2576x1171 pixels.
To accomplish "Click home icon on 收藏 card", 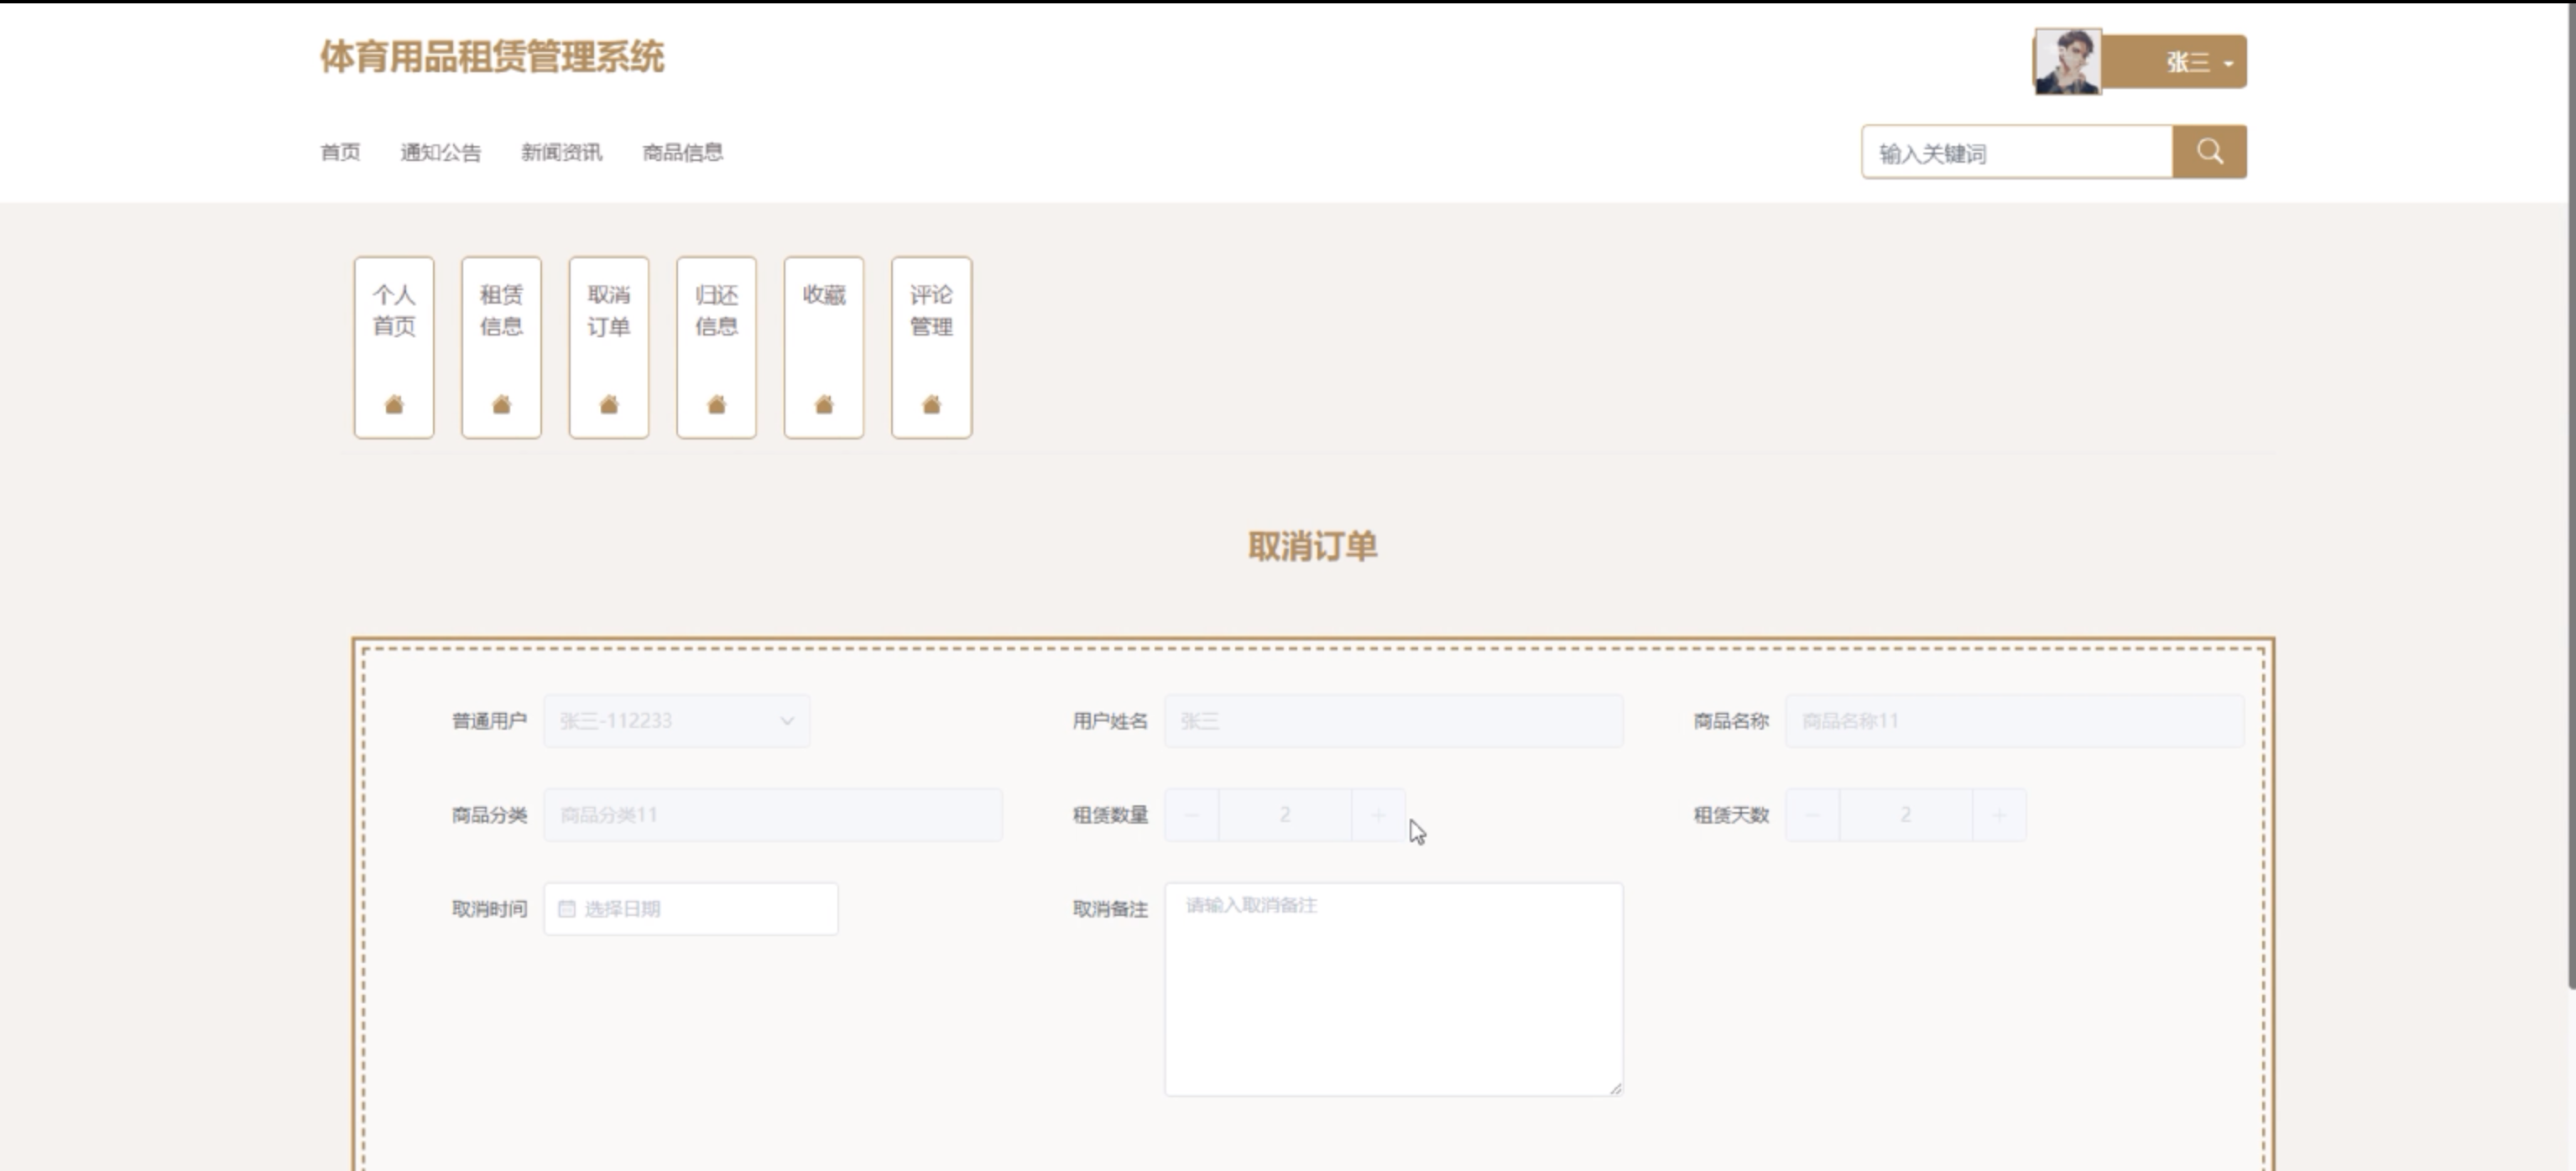I will pyautogui.click(x=824, y=404).
